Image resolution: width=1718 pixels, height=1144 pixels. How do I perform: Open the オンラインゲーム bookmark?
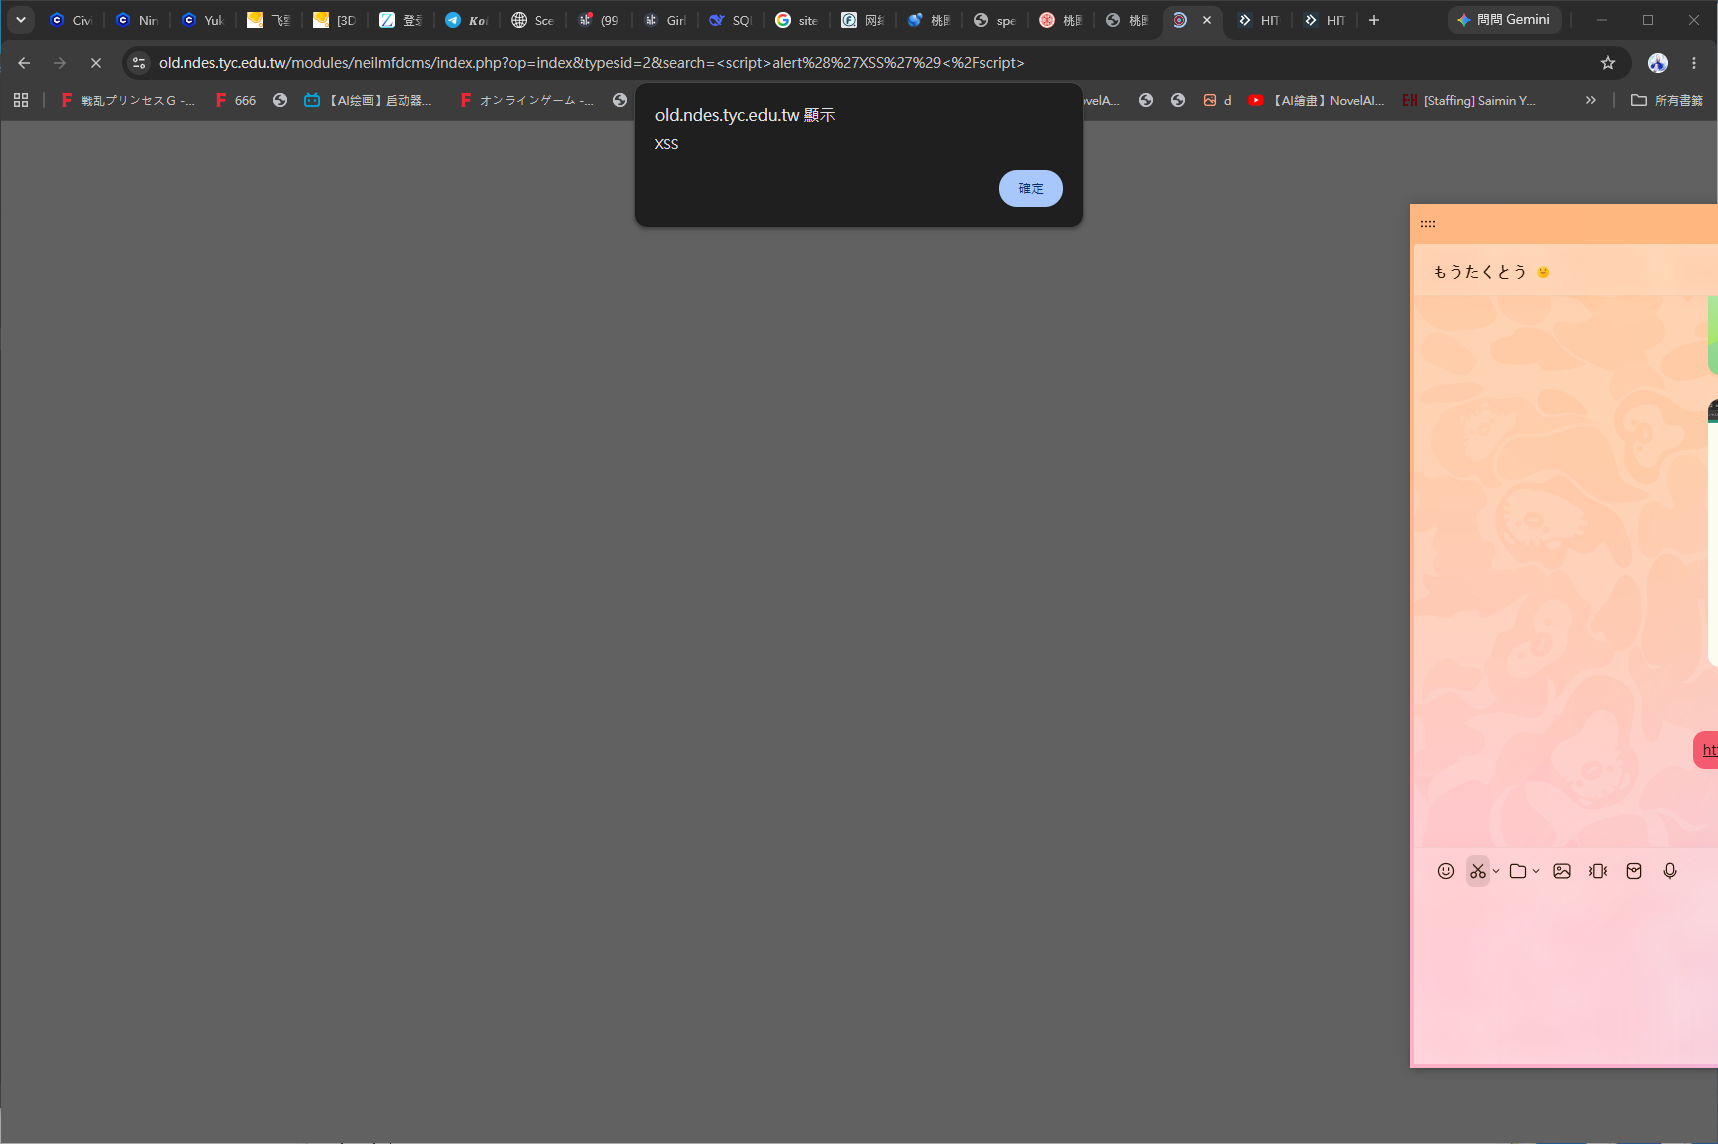pyautogui.click(x=527, y=100)
